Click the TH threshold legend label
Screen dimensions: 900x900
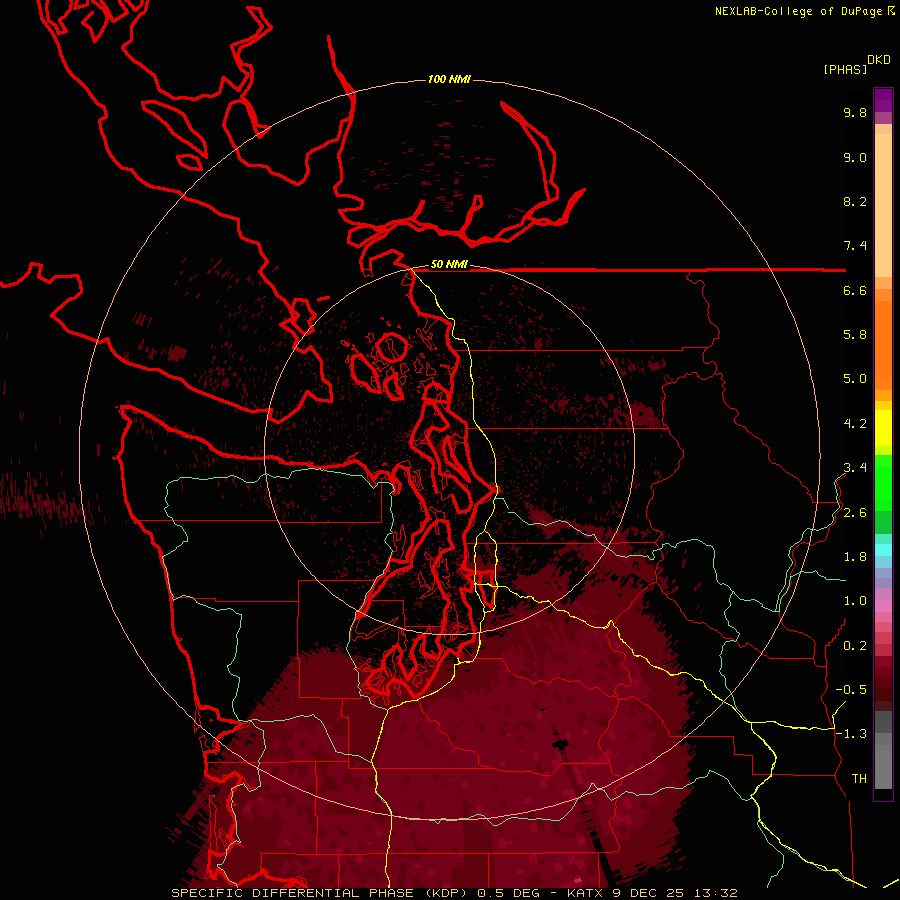pyautogui.click(x=859, y=778)
